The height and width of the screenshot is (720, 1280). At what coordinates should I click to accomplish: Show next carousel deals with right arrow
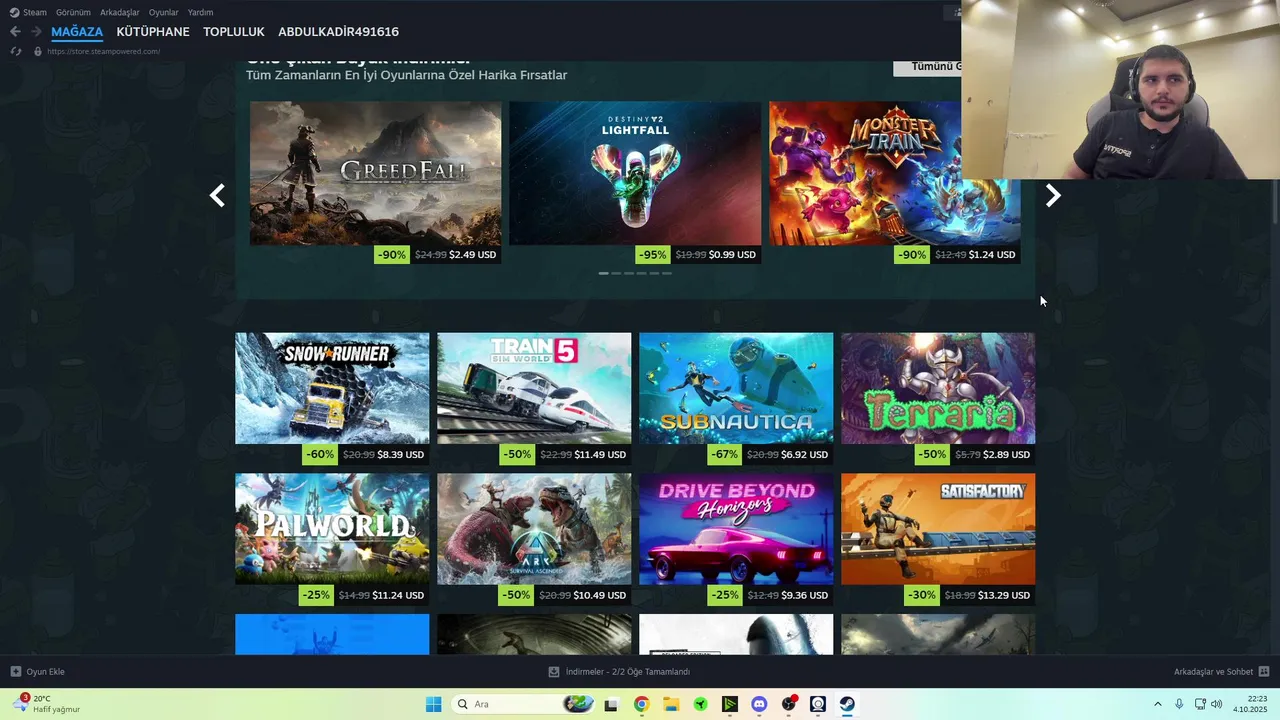coord(1053,196)
